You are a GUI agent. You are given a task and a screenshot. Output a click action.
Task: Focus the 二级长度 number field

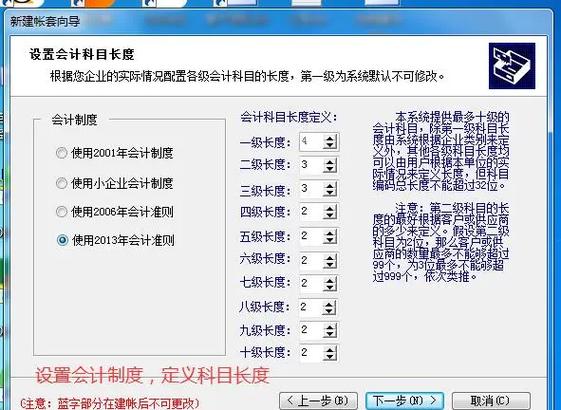point(311,165)
